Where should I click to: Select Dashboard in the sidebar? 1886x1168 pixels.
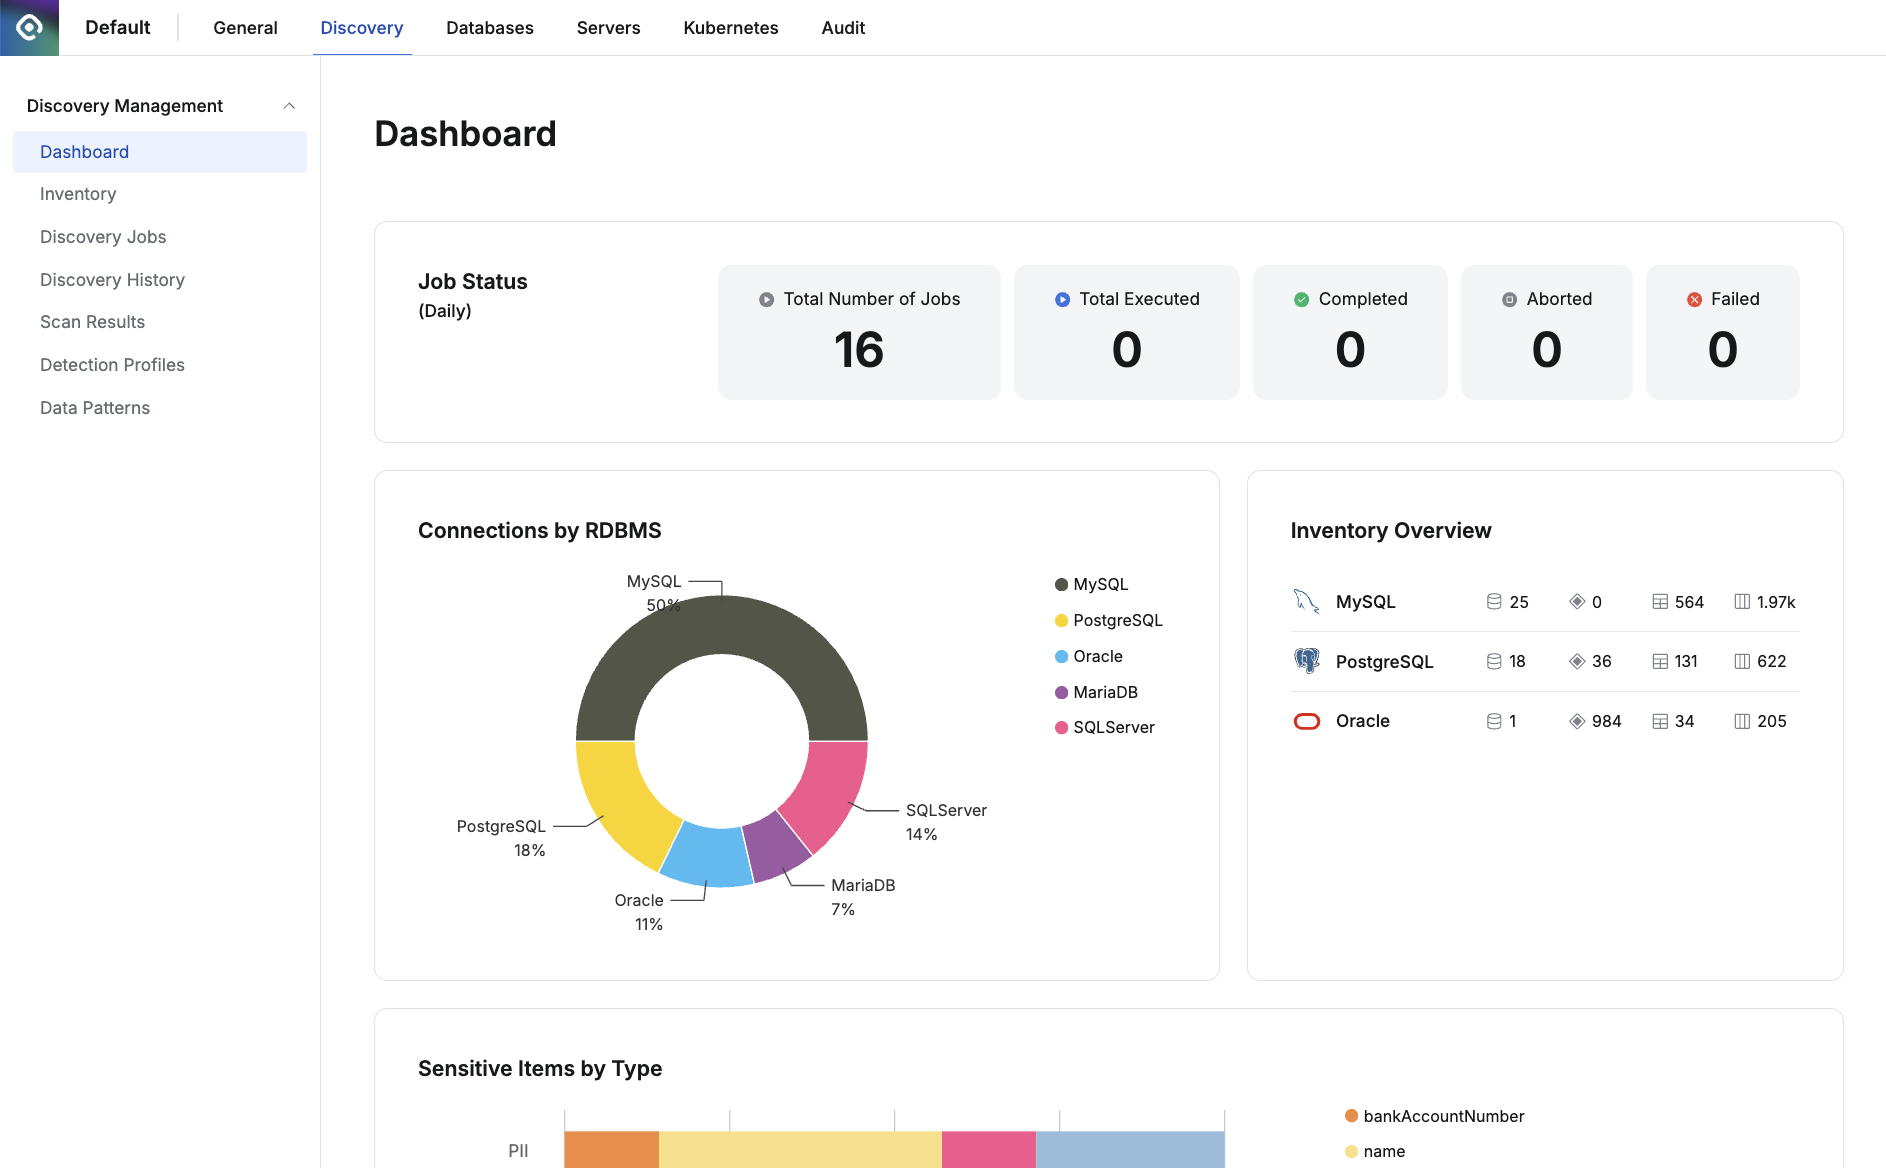click(x=160, y=152)
